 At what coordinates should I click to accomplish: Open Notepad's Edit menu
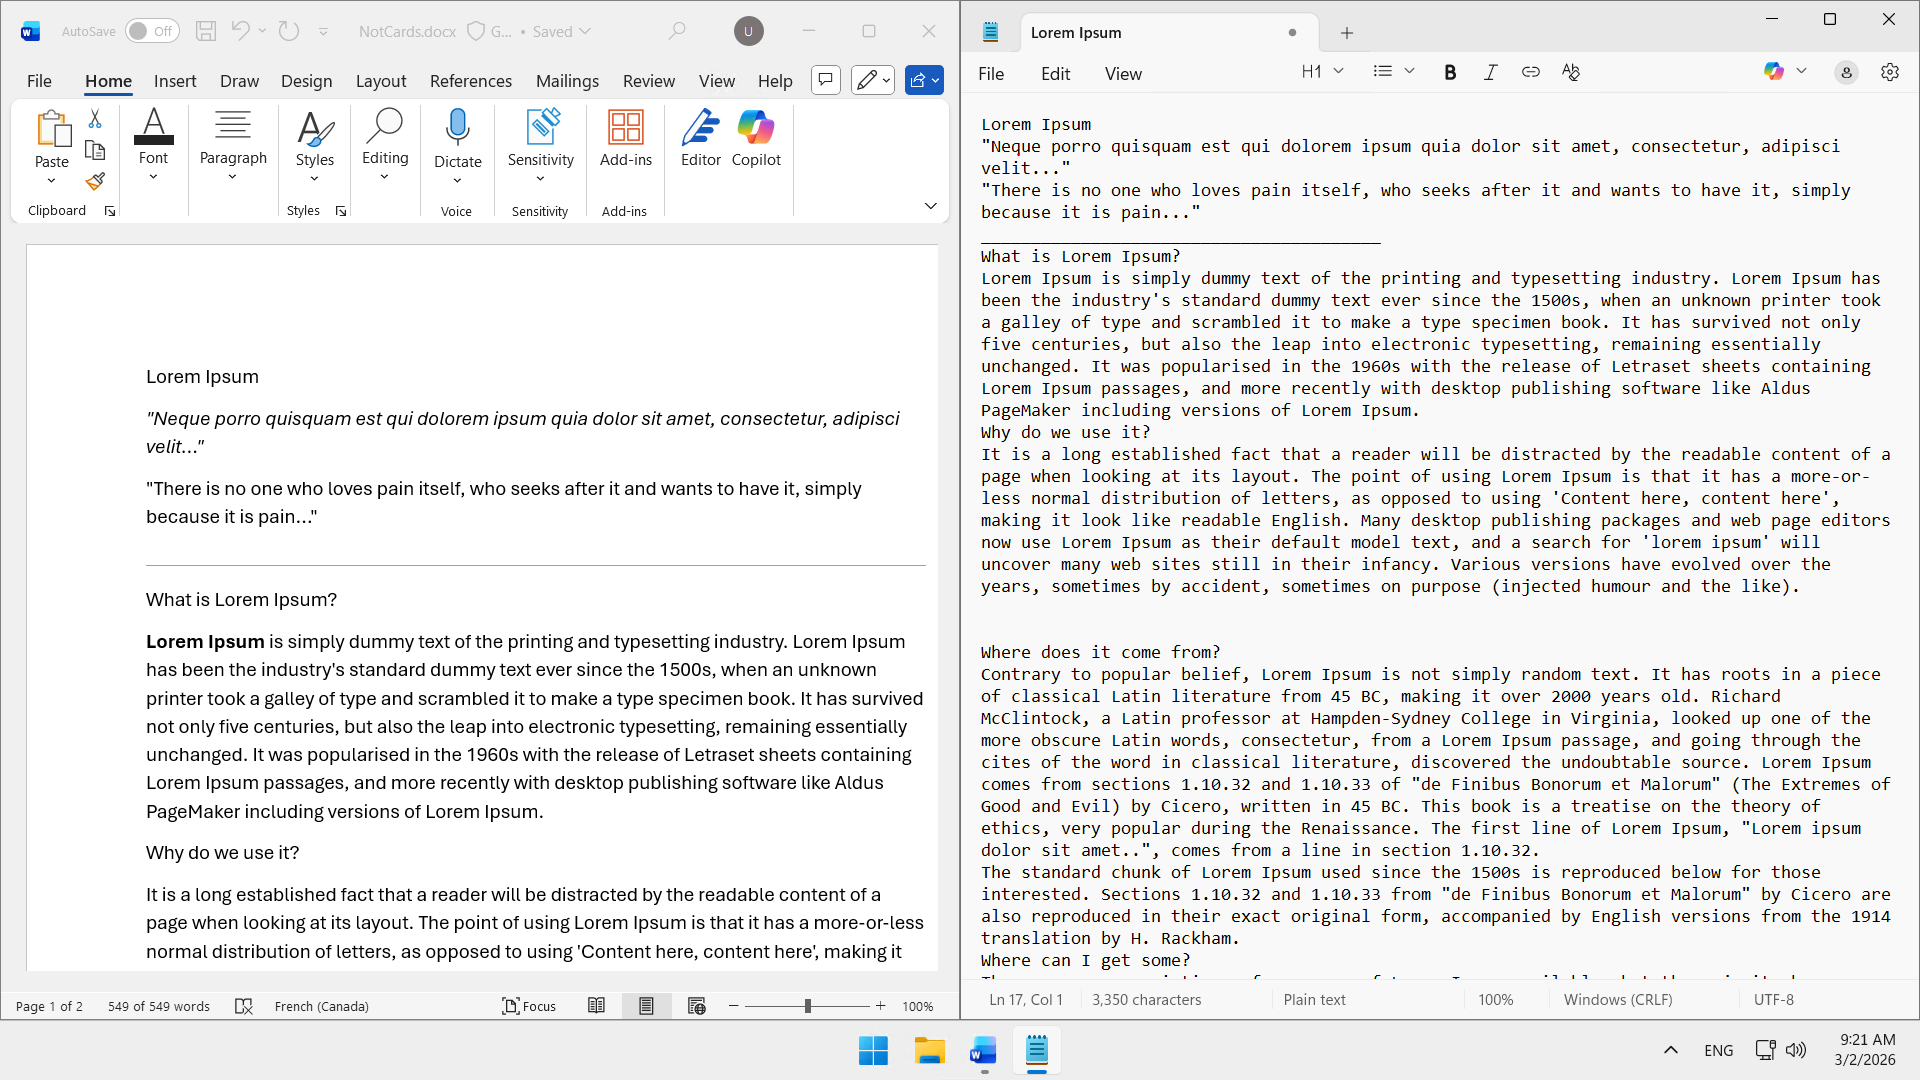[1055, 74]
